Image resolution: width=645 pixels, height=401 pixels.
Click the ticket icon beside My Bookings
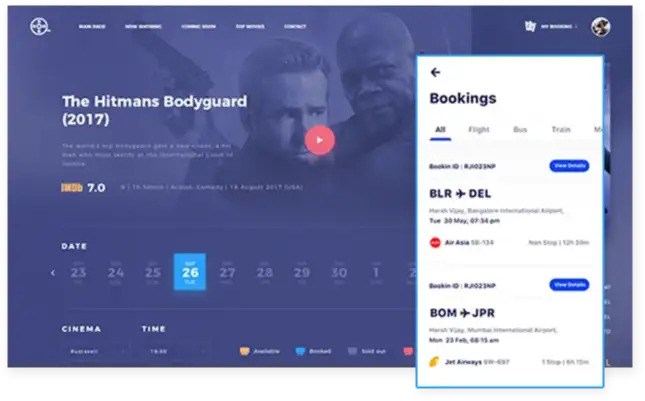530,26
